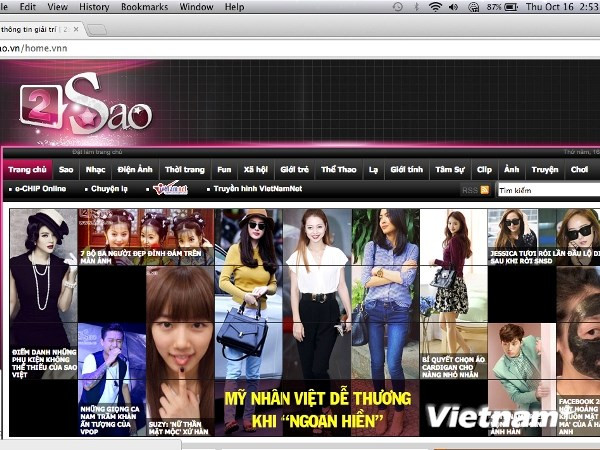The image size is (600, 450).
Task: Close the current browser tab
Action: click(x=76, y=29)
